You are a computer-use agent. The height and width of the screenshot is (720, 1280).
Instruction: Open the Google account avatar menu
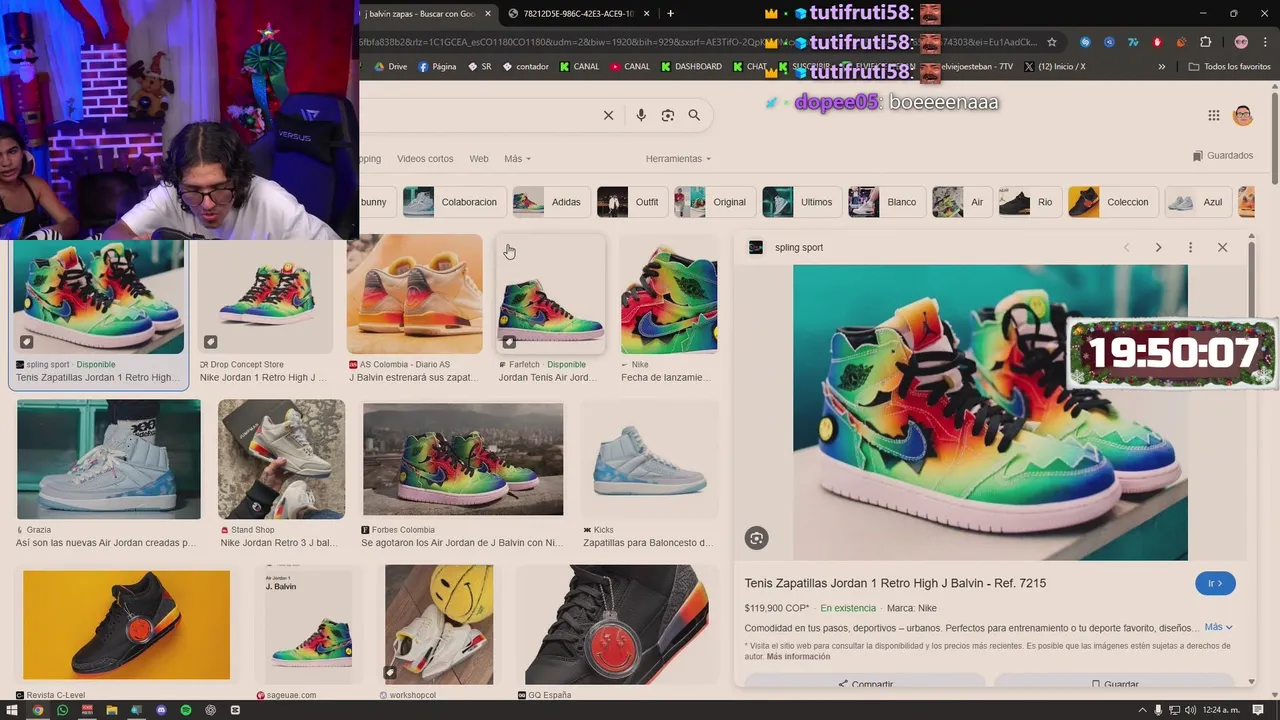coord(1243,115)
